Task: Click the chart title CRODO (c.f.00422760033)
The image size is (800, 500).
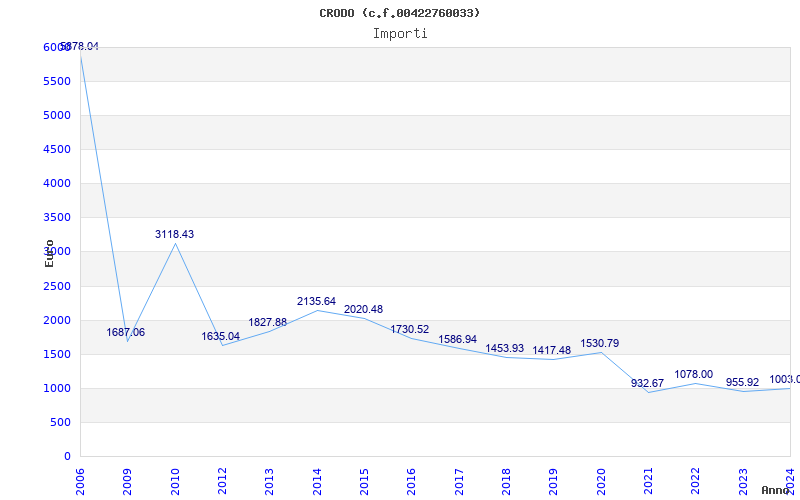Action: tap(399, 13)
